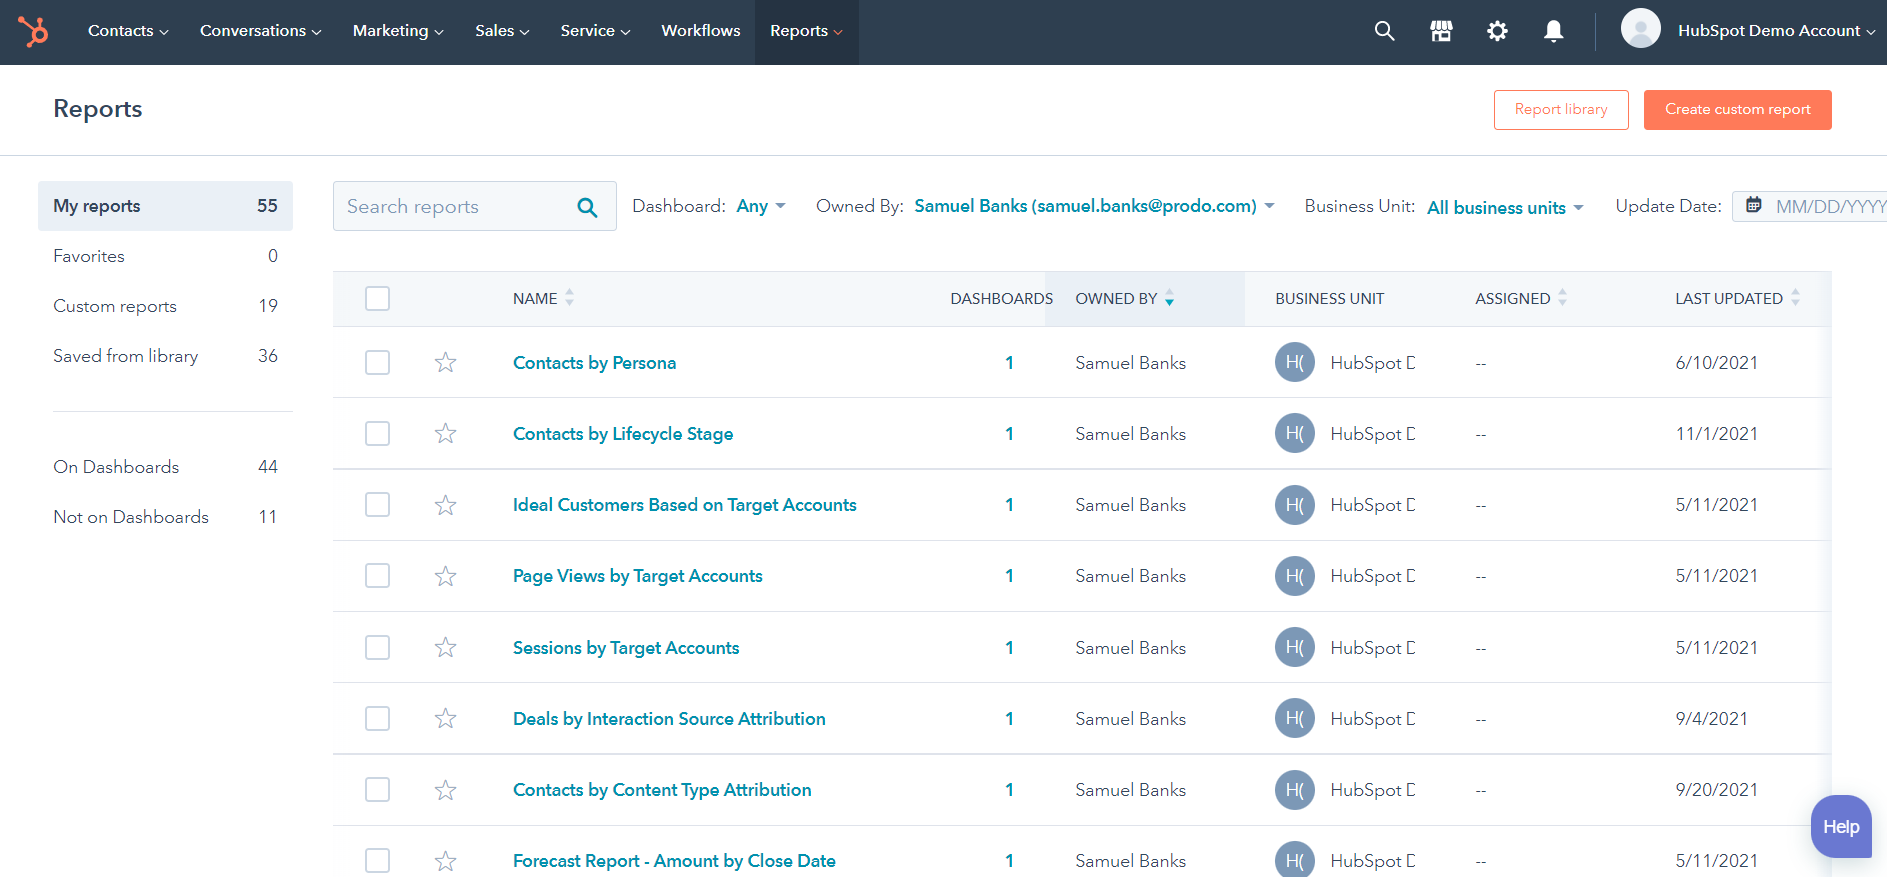Sort by Name column arrows
This screenshot has height=877, width=1887.
(569, 297)
